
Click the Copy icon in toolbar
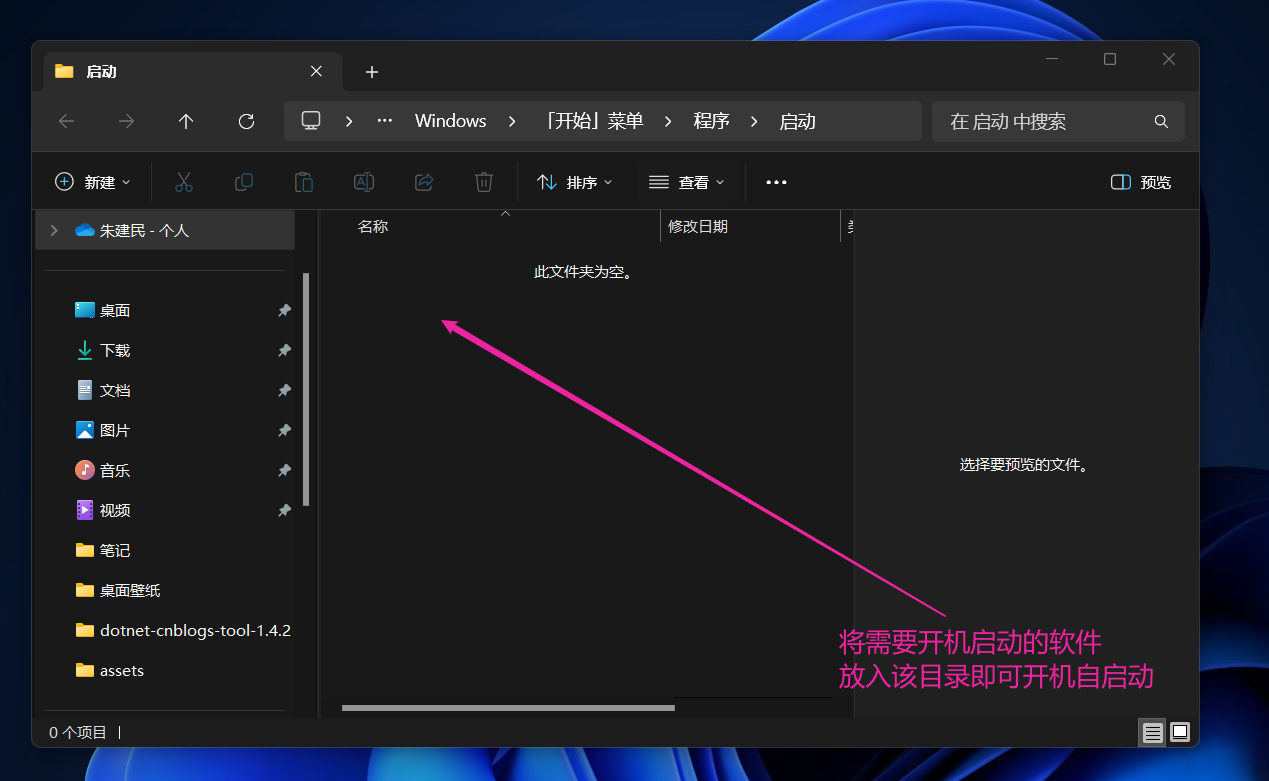coord(243,182)
